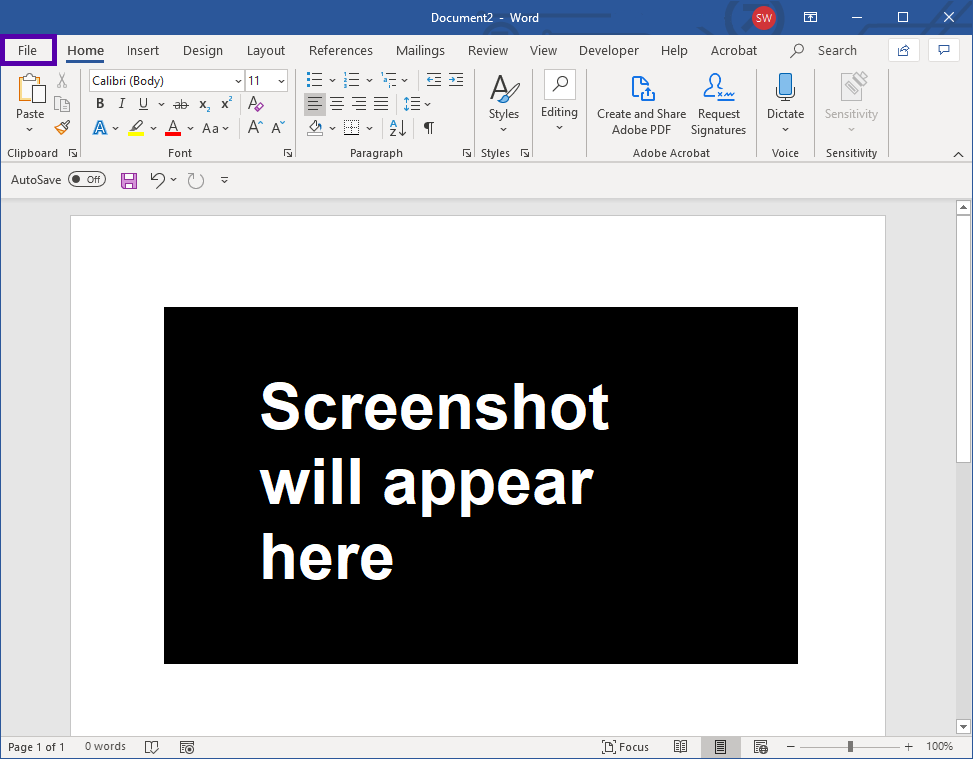Undo the last action
Screen dimensions: 973x759
pyautogui.click(x=158, y=181)
